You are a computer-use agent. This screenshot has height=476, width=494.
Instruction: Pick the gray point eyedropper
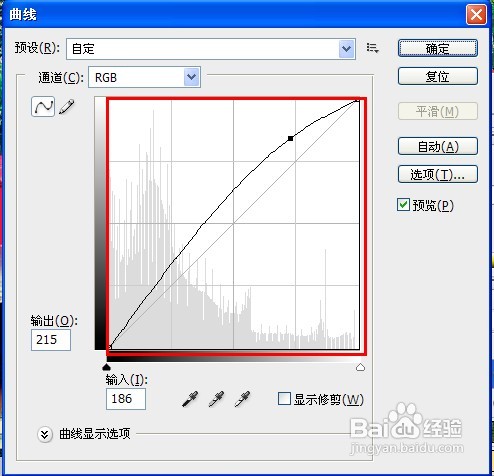[216, 399]
